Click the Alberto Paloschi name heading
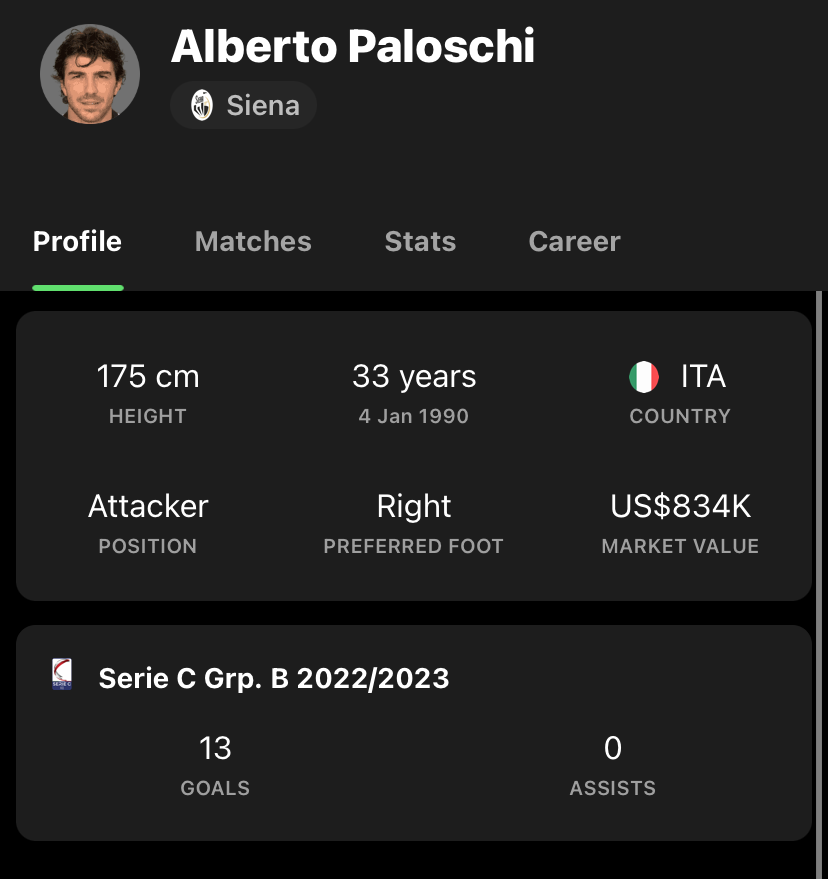 point(353,46)
